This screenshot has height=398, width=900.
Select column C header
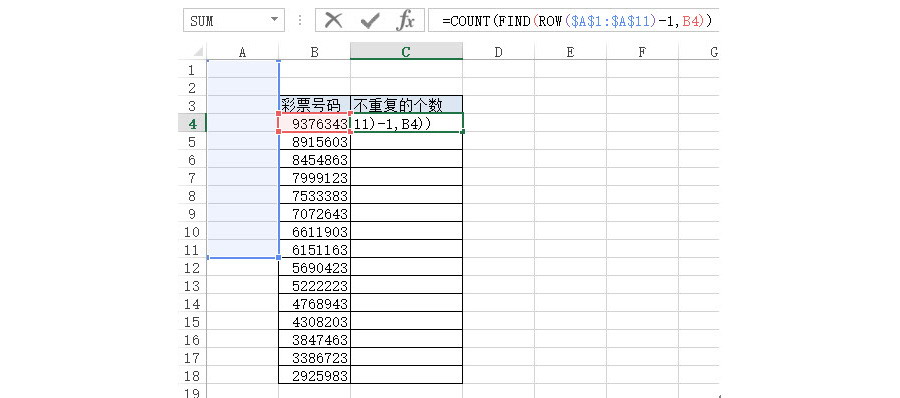(406, 52)
